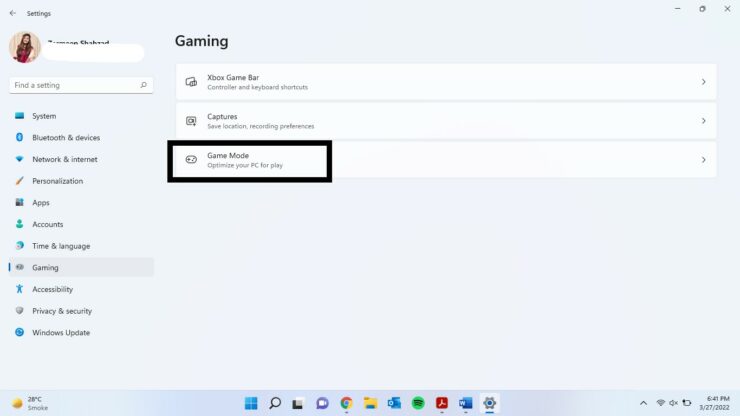The image size is (740, 416).
Task: Open Microsoft Word taskbar icon
Action: (x=465, y=403)
